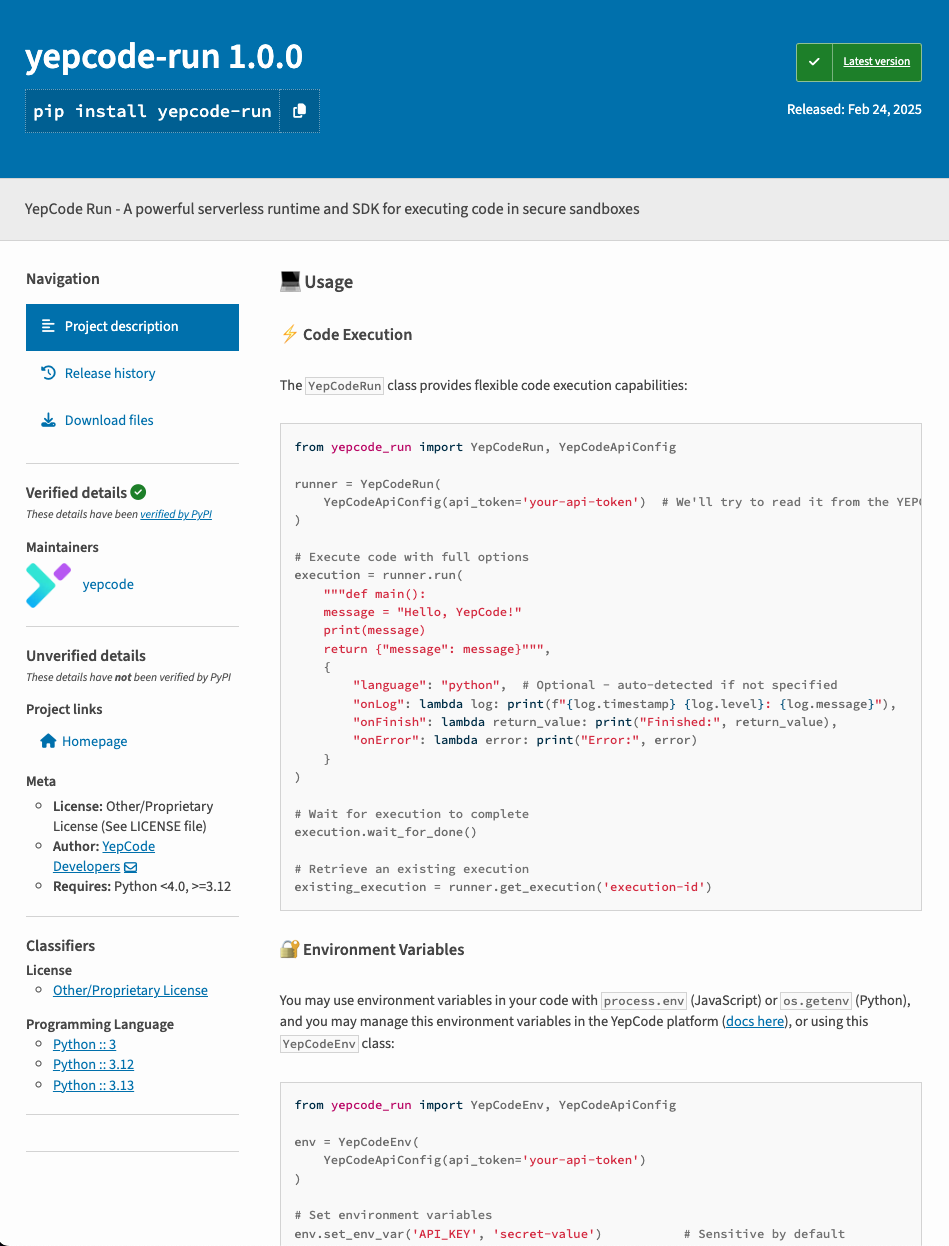Click the Download files arrow icon
This screenshot has width=949, height=1246.
[48, 420]
